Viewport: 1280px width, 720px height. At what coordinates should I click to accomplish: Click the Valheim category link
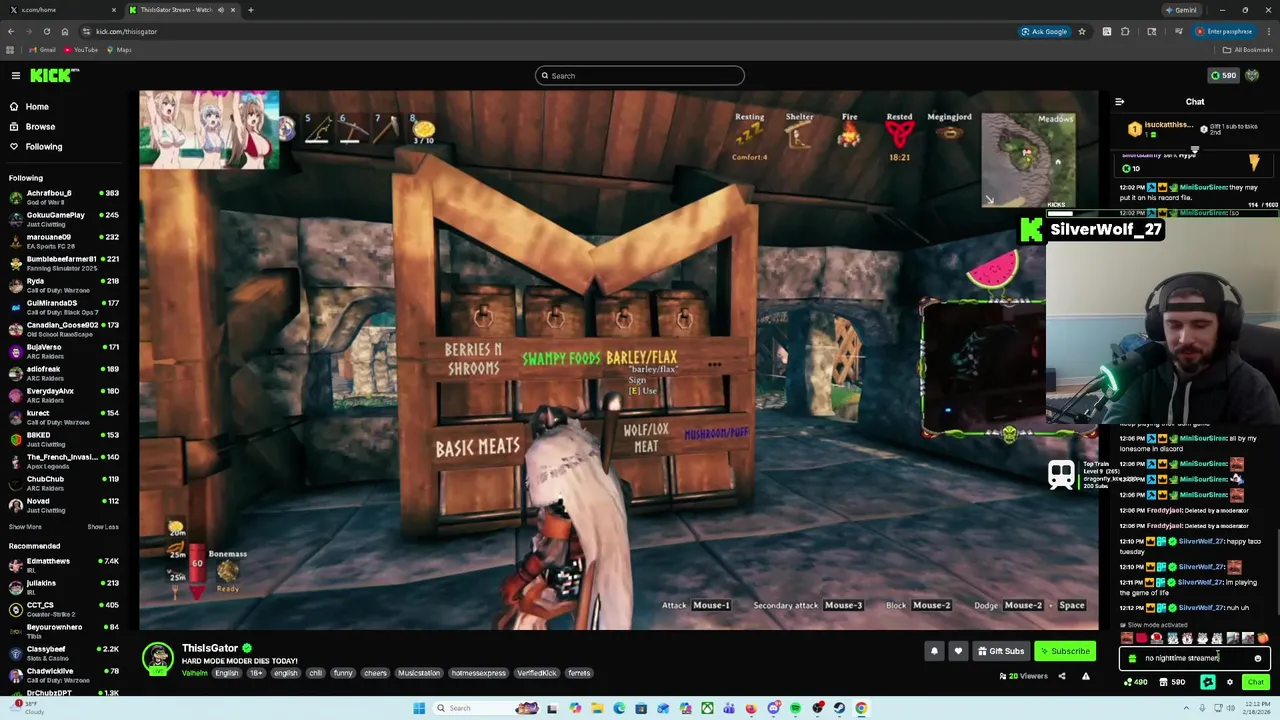point(195,673)
